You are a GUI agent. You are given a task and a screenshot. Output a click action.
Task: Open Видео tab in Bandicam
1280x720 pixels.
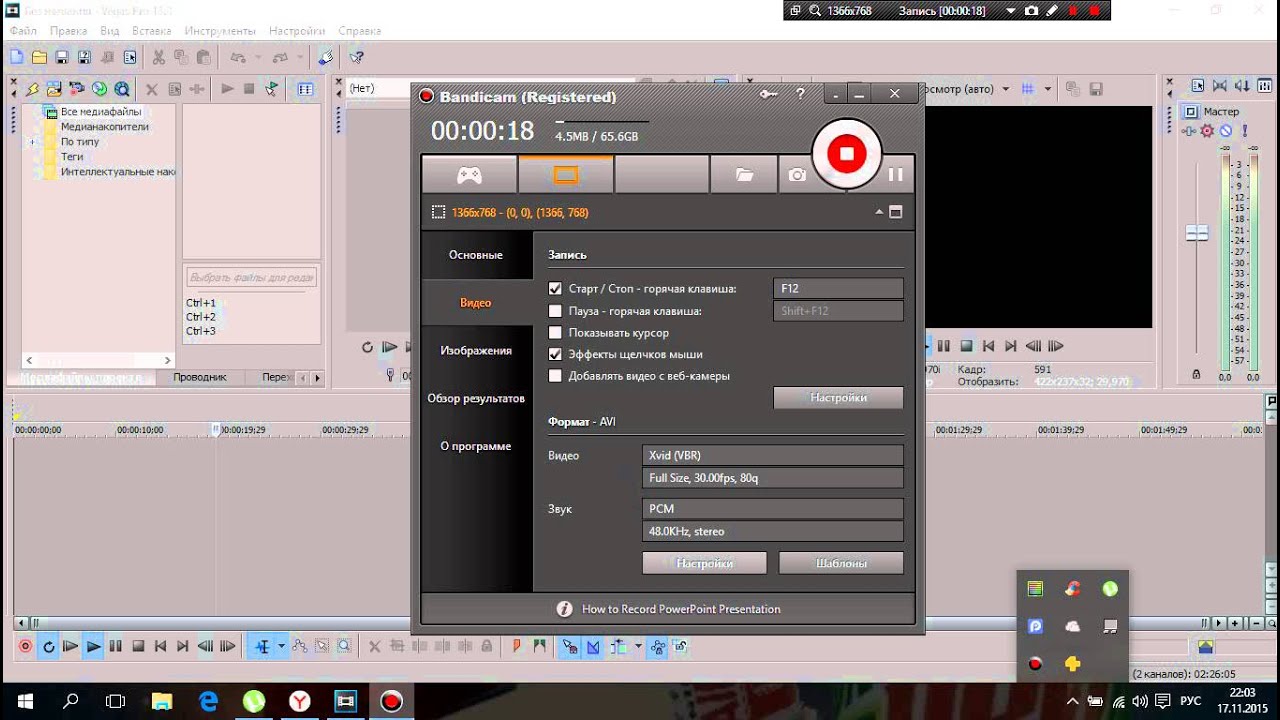pyautogui.click(x=476, y=303)
